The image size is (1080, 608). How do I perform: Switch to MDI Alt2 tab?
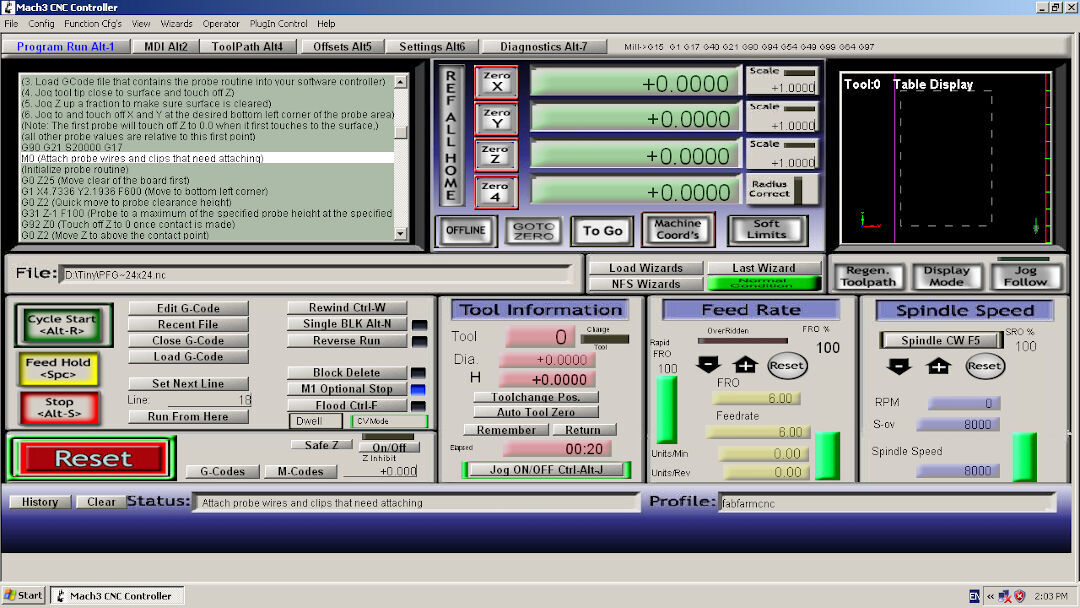point(165,46)
